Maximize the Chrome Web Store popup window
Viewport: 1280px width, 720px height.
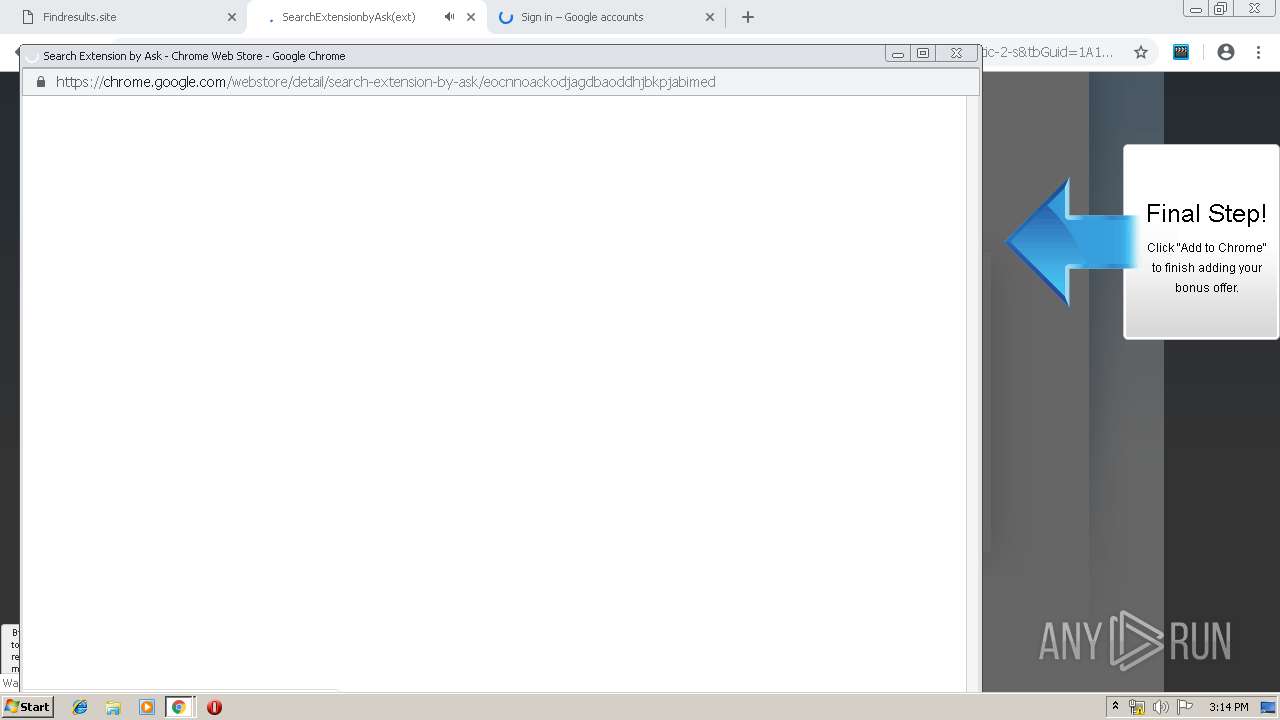(x=923, y=54)
